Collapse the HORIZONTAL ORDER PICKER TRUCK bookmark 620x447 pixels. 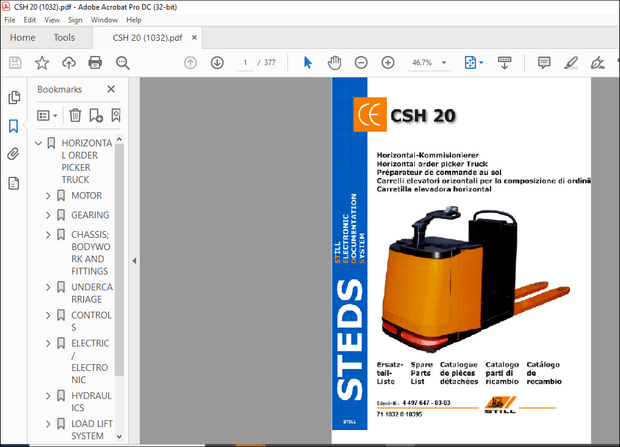coord(38,143)
